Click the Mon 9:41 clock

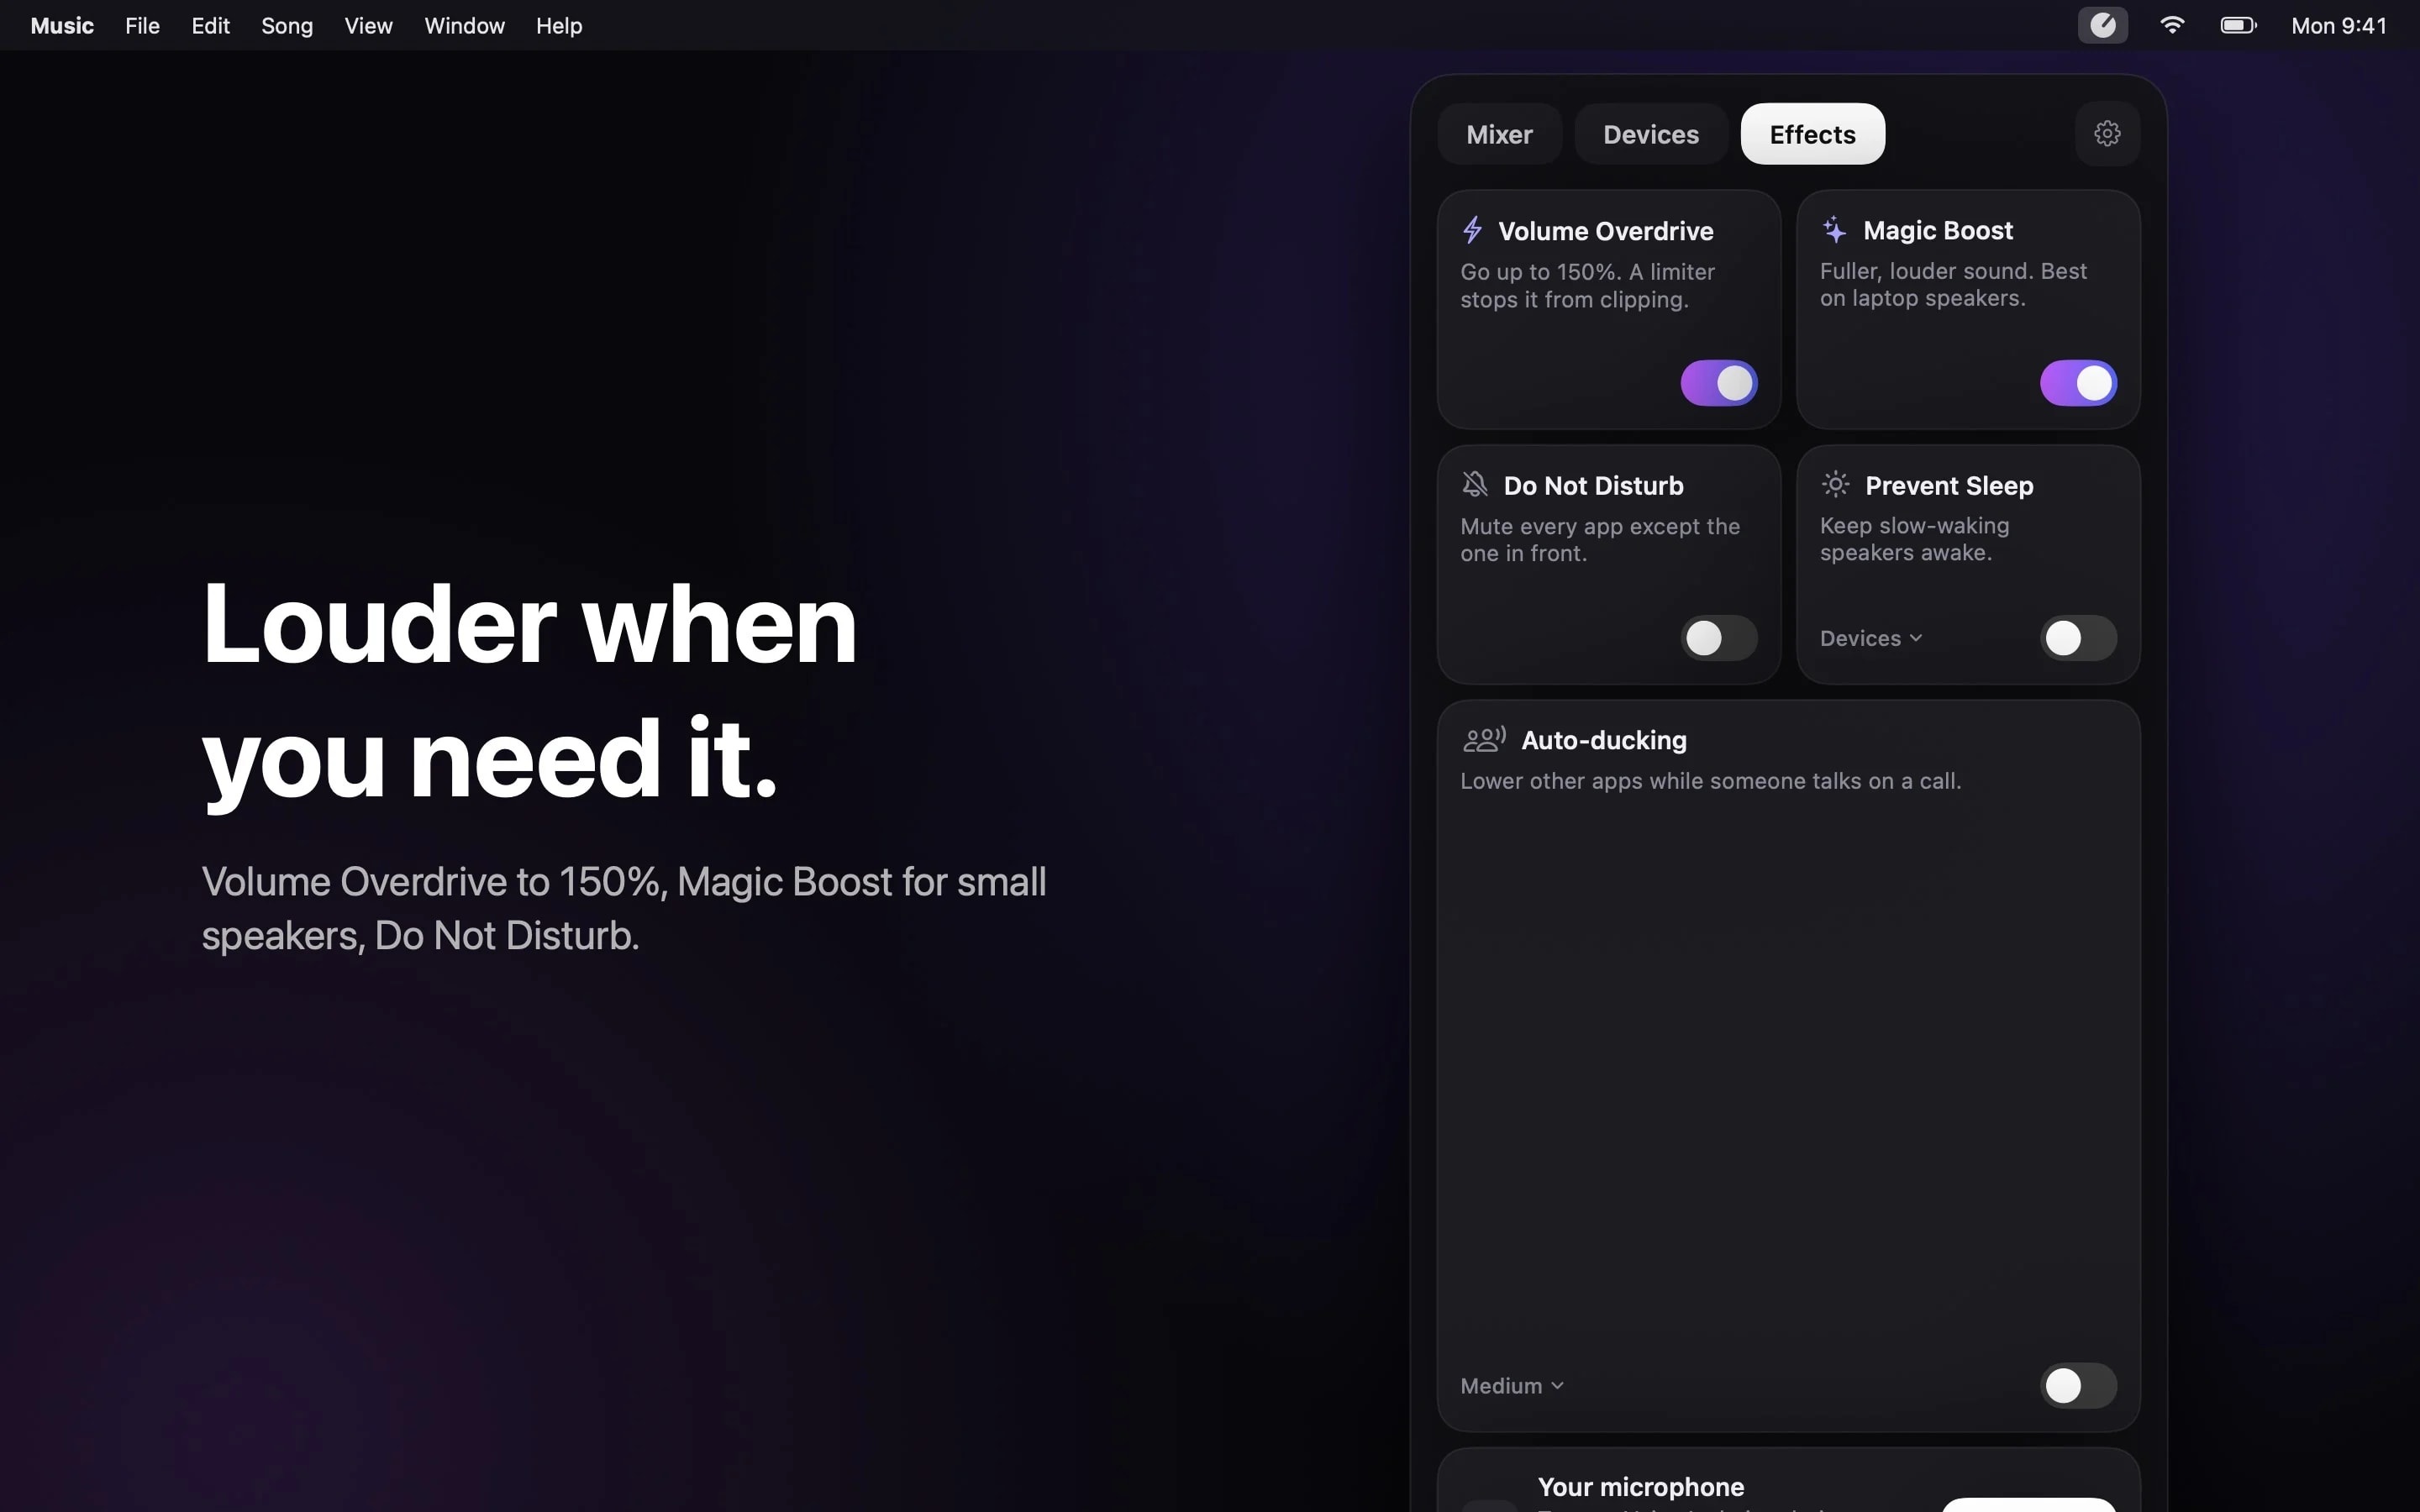(x=2338, y=26)
